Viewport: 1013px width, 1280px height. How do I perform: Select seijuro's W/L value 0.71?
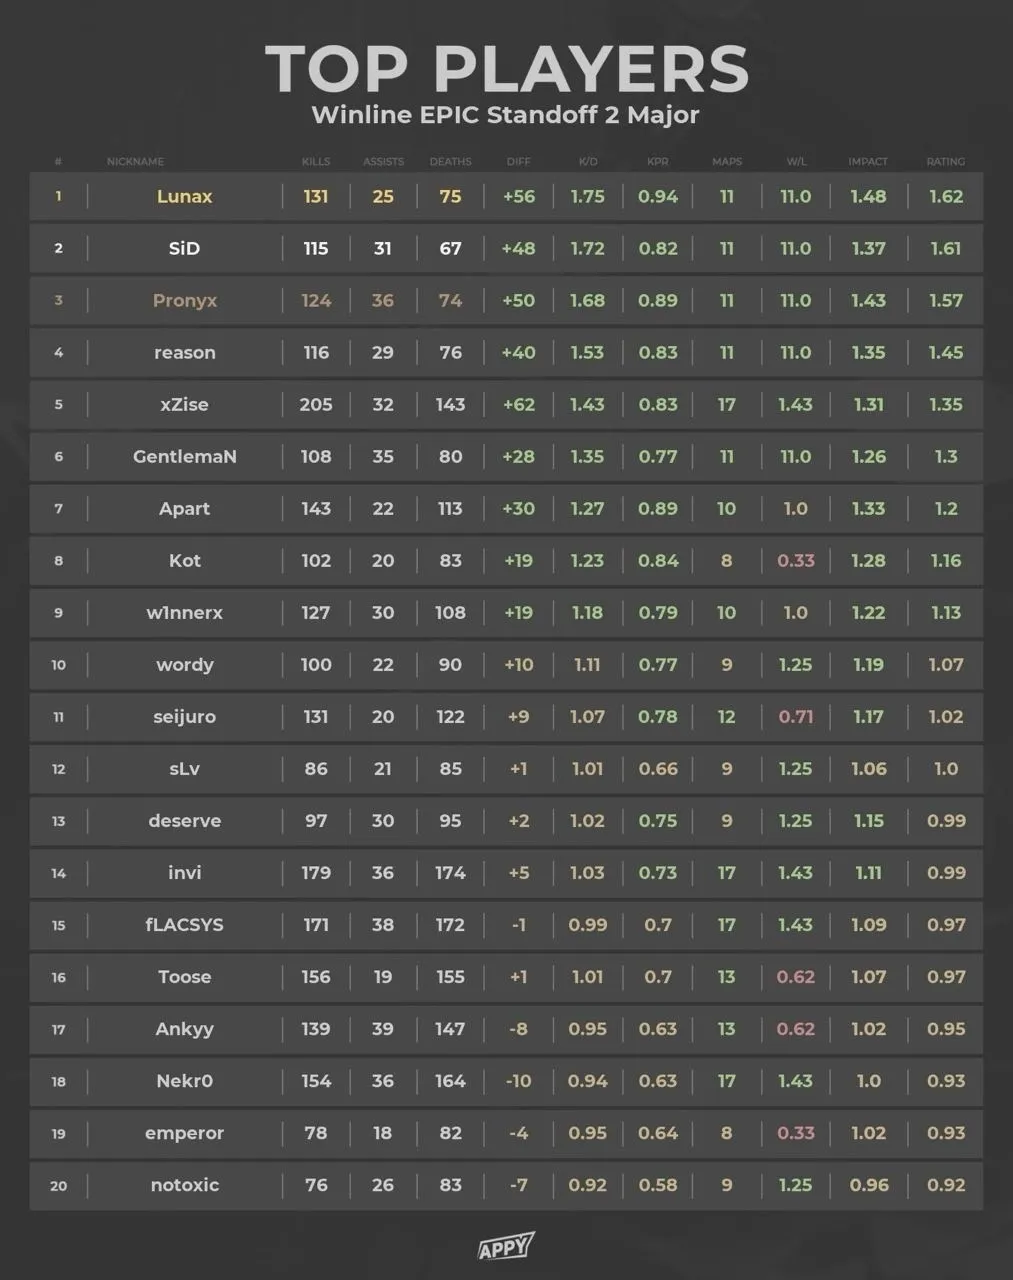tap(796, 717)
